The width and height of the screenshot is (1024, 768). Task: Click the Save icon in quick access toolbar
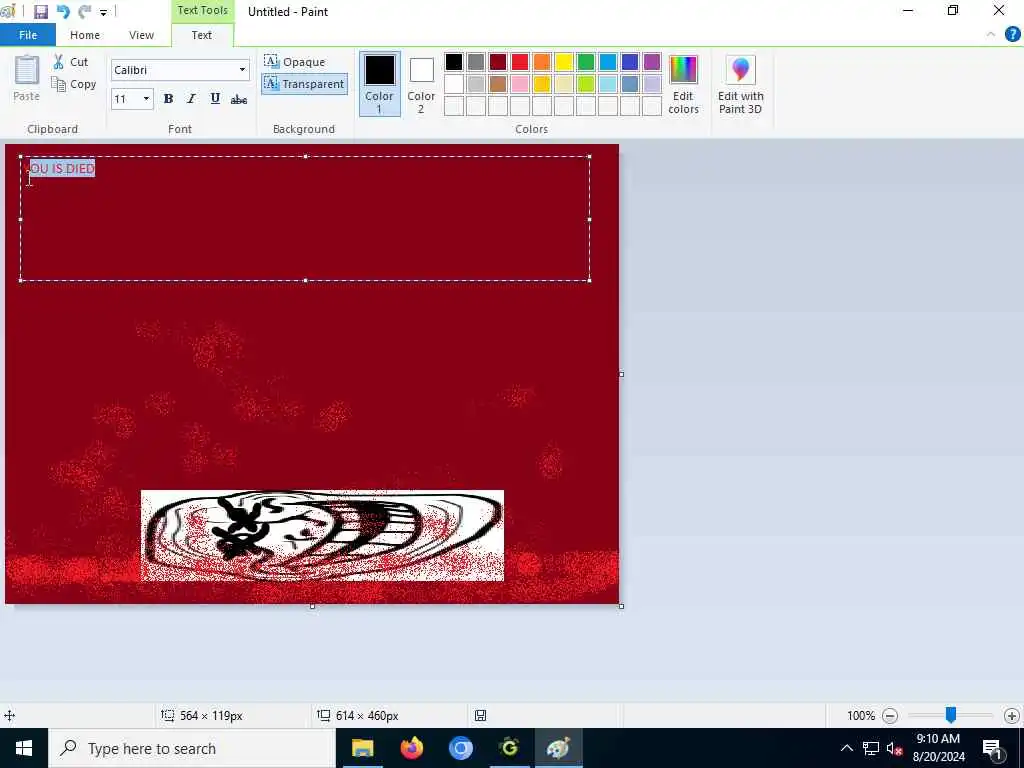(40, 12)
